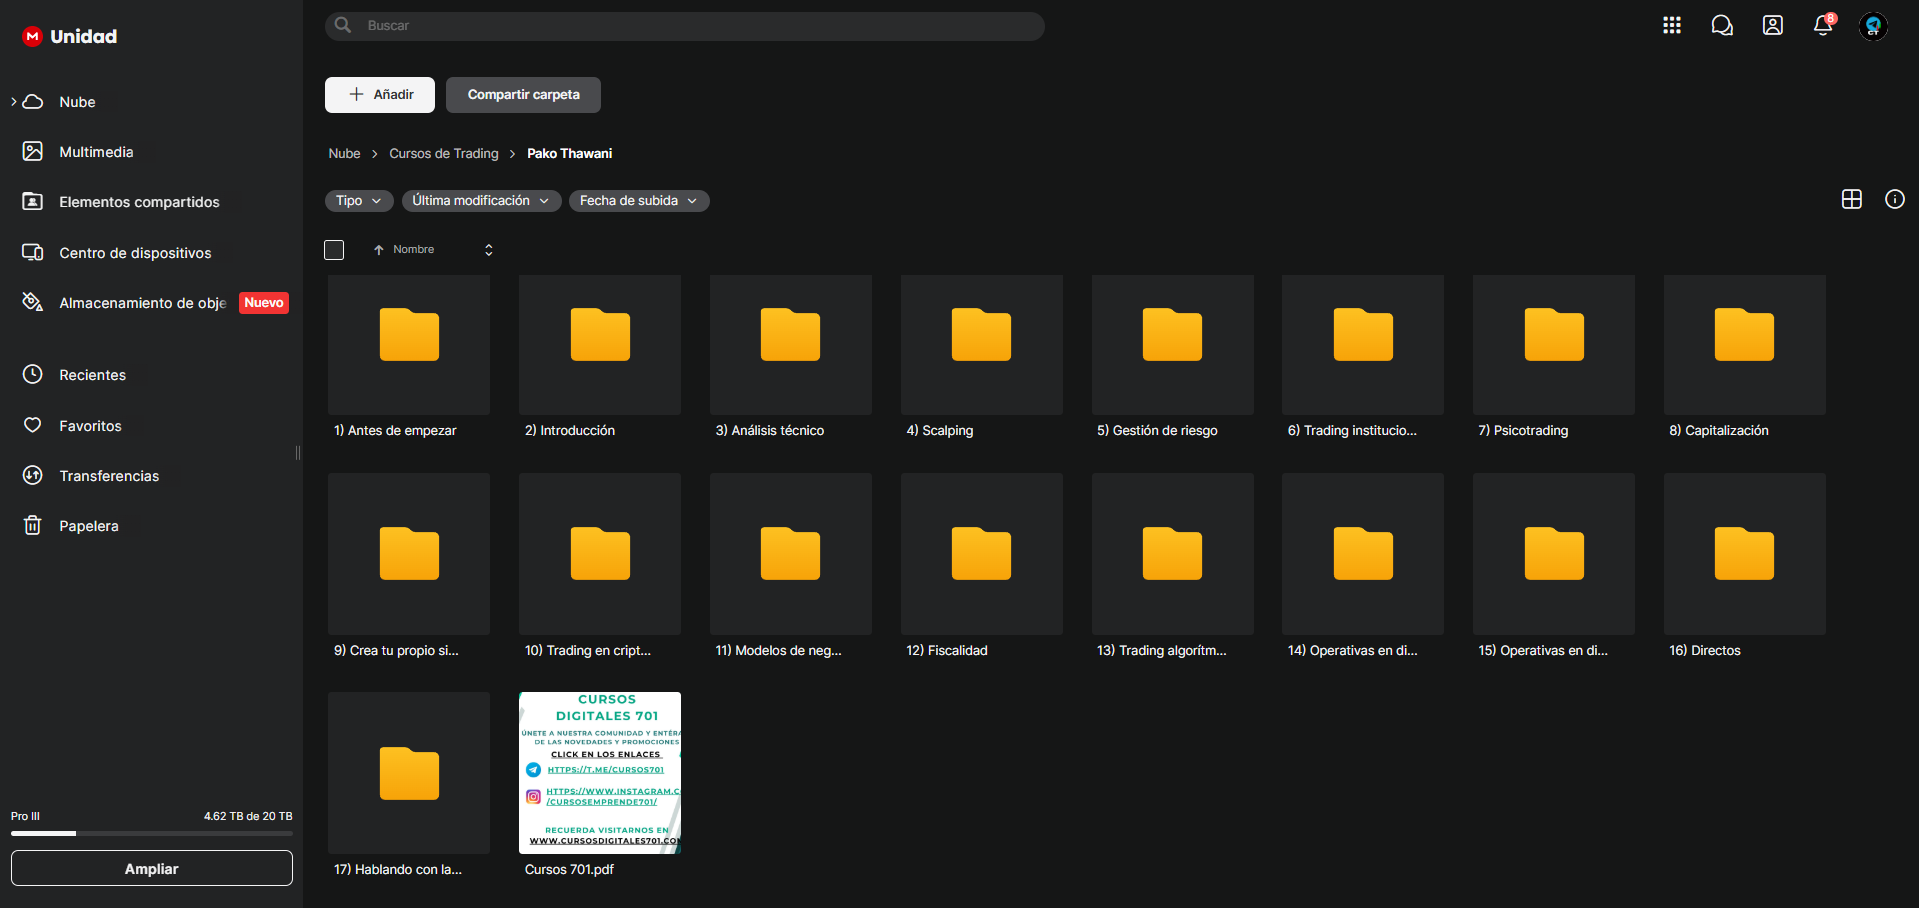Open the notifications bell
The height and width of the screenshot is (908, 1919).
point(1823,26)
